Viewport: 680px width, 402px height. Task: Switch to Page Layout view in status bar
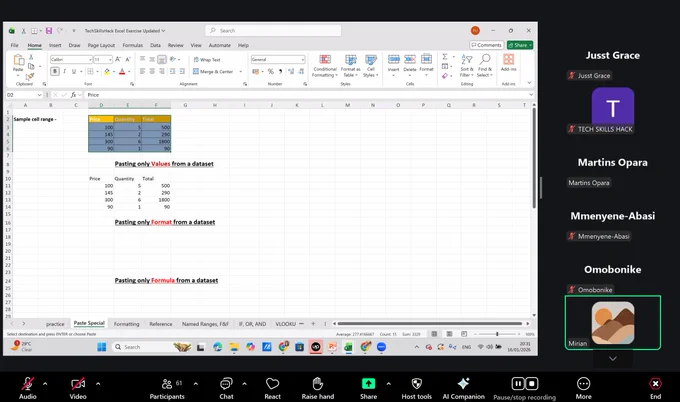point(449,334)
